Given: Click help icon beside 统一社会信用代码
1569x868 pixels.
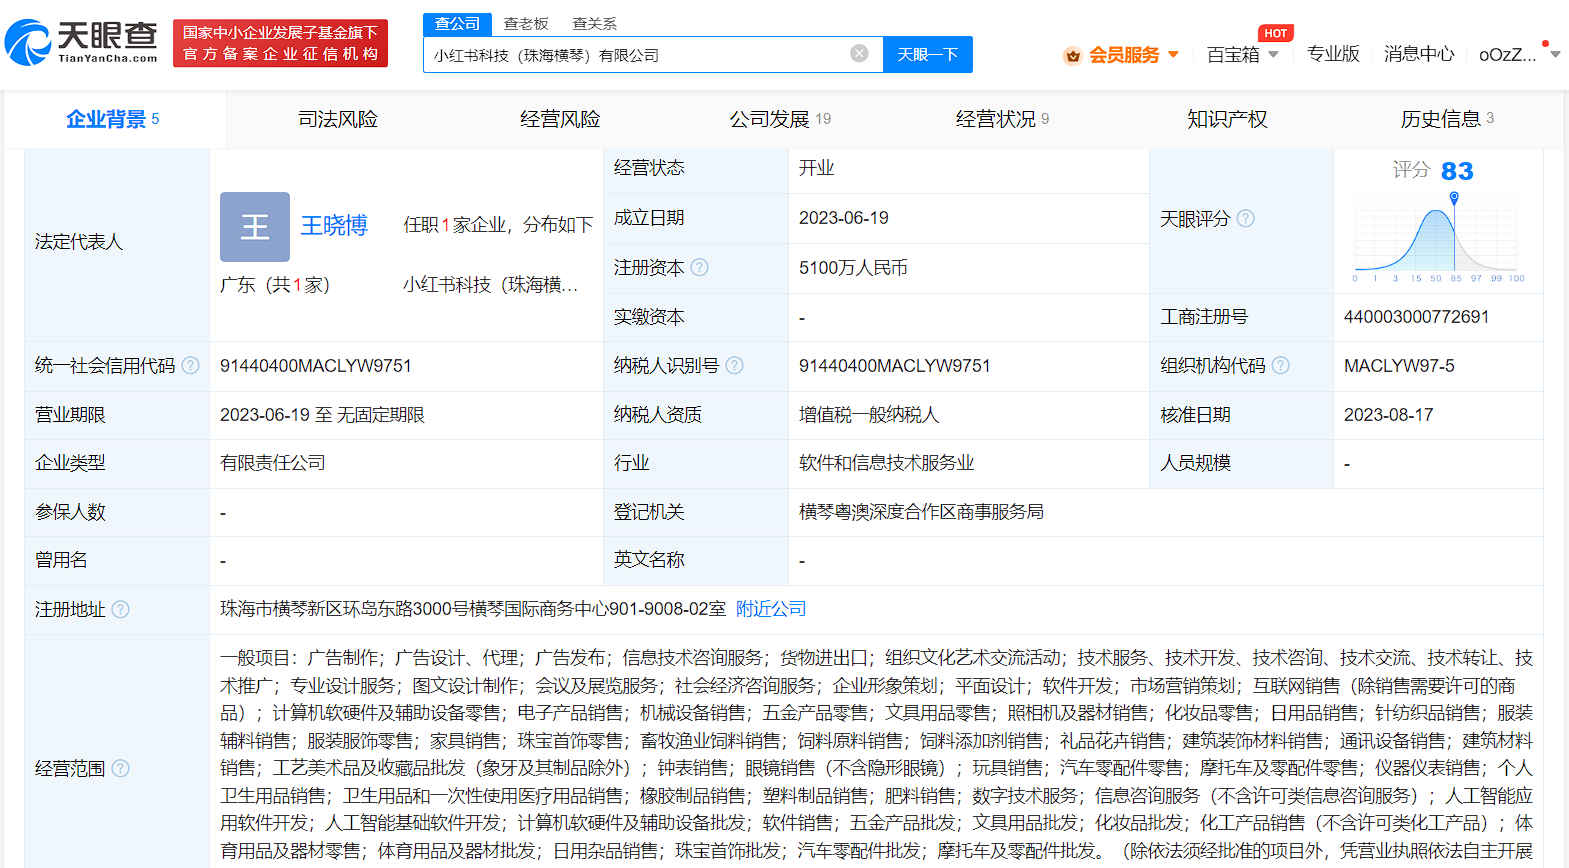Looking at the screenshot, I should point(191,366).
